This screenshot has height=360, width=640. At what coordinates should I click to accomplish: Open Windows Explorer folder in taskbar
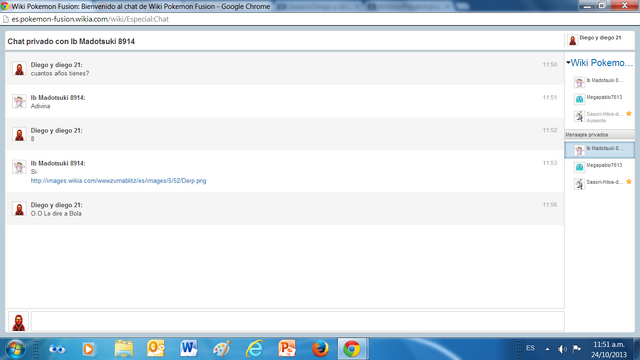(123, 349)
